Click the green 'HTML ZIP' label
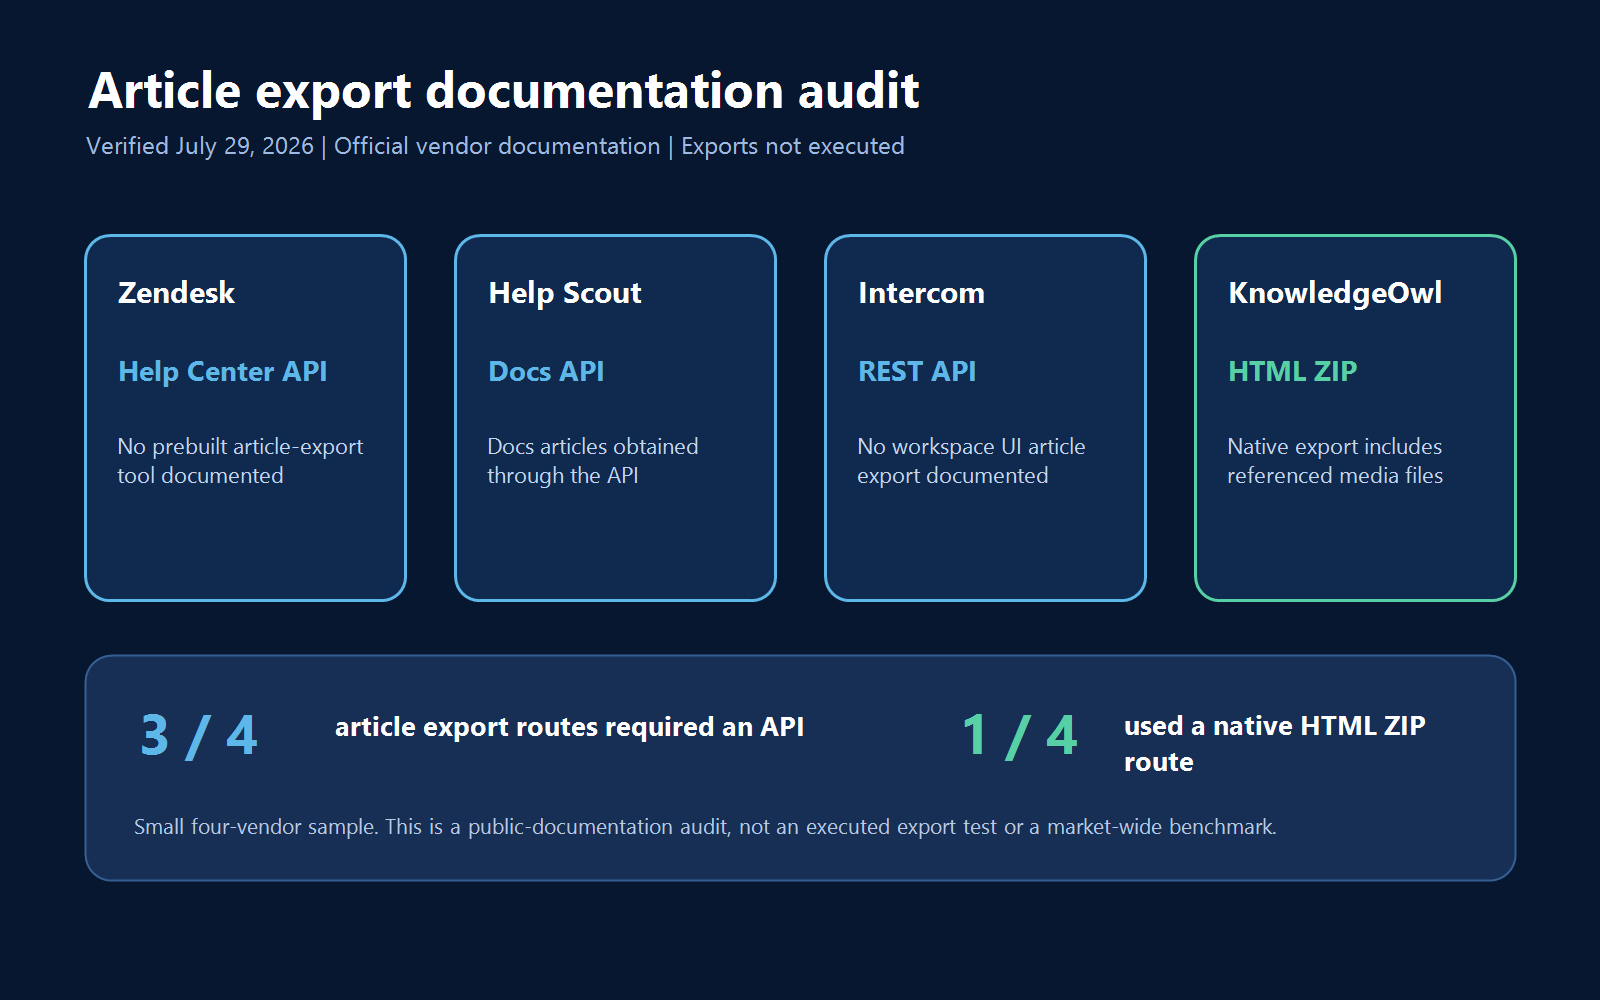Viewport: 1600px width, 1000px height. (x=1292, y=371)
